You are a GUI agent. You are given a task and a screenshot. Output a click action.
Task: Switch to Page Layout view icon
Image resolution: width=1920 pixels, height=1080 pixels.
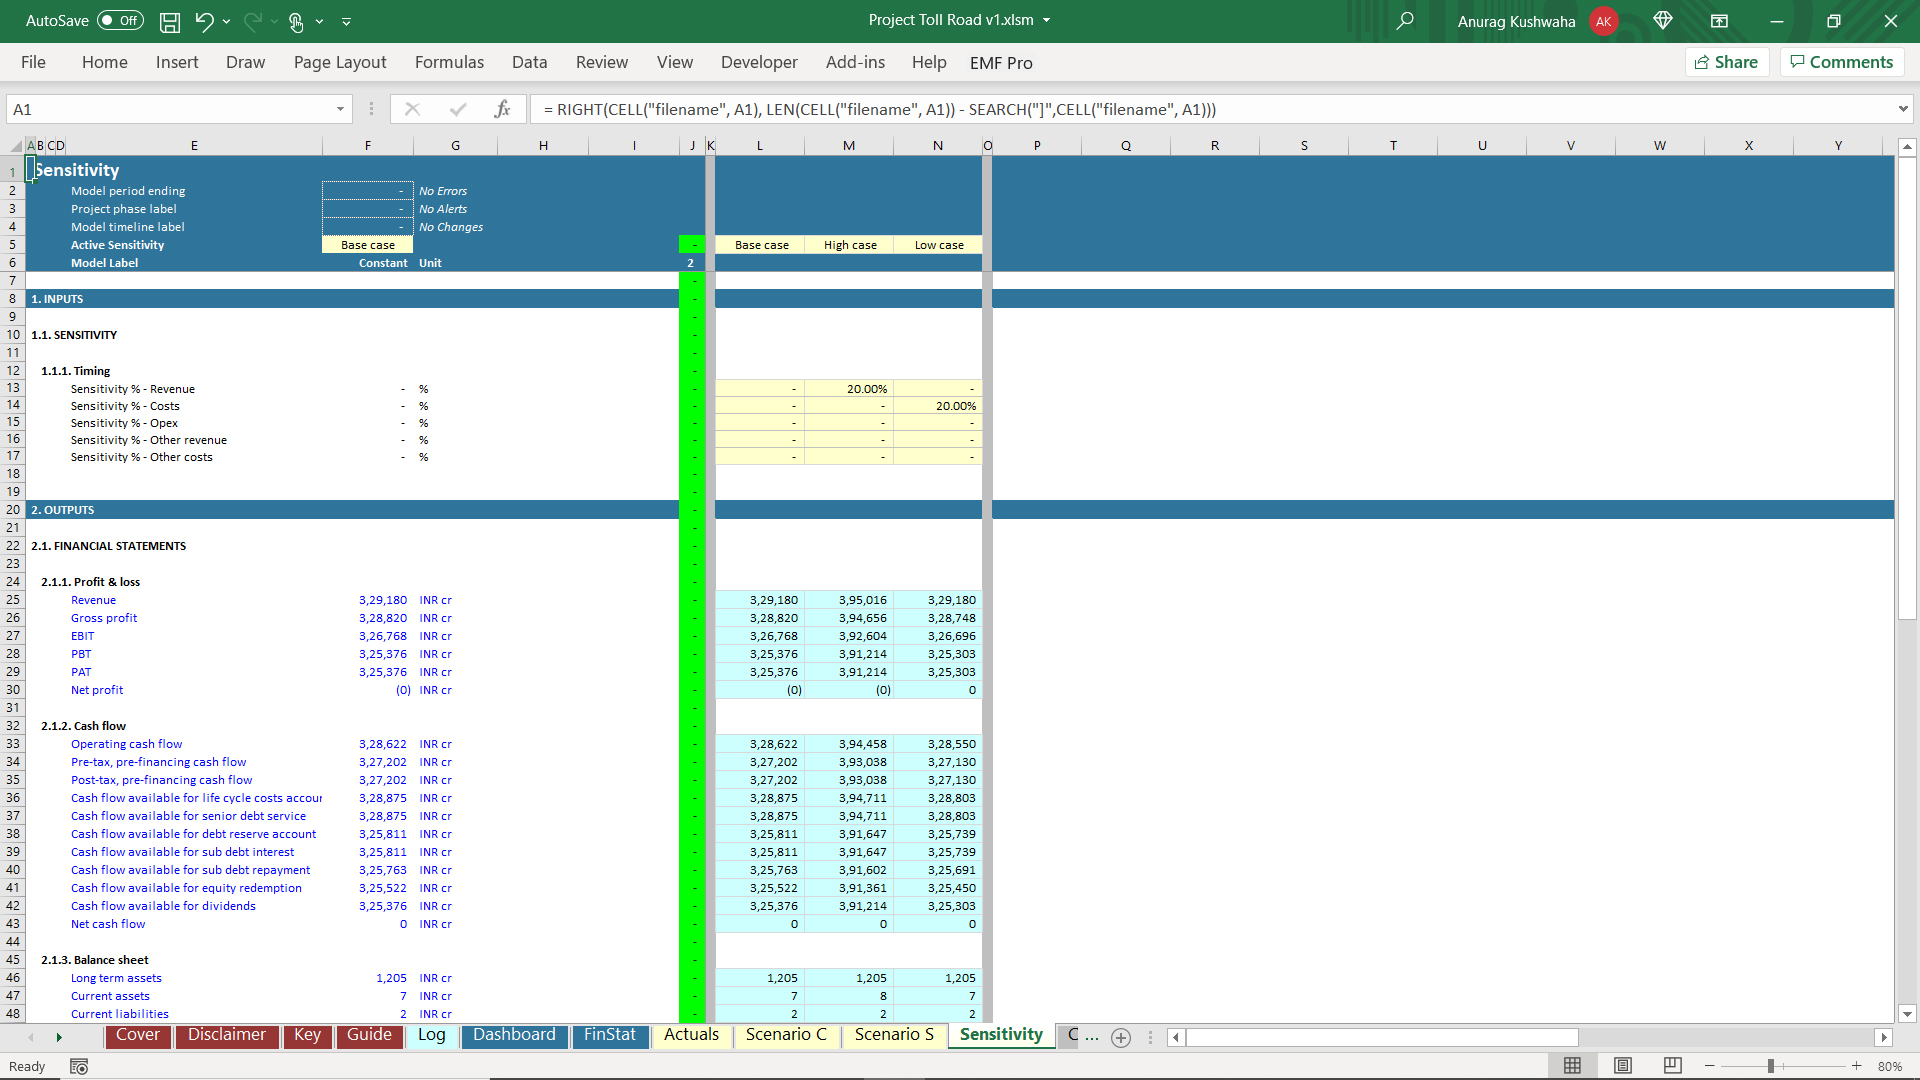(1623, 1066)
